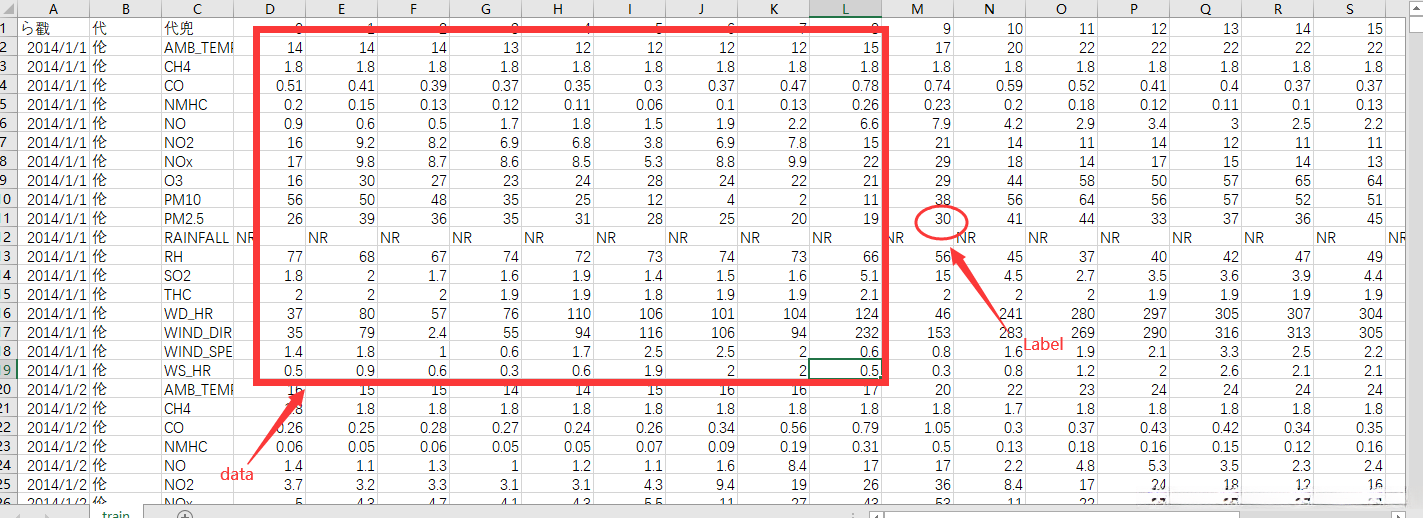This screenshot has width=1423, height=518.
Task: Select the PM2.5 cell with value 30
Action: click(x=917, y=218)
